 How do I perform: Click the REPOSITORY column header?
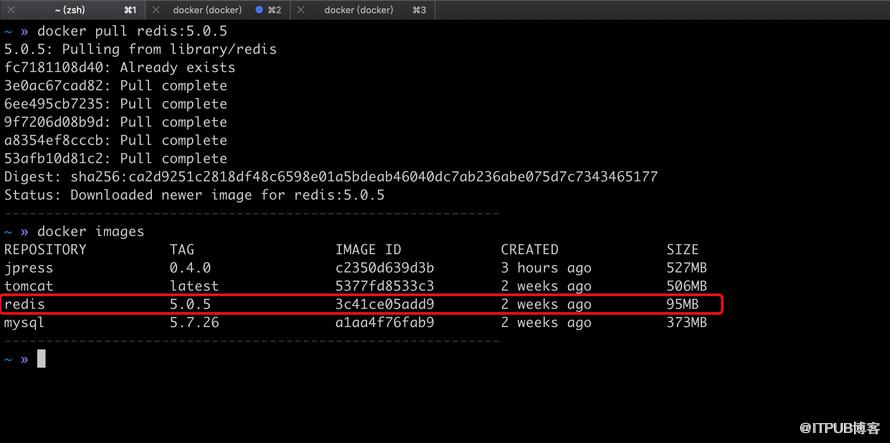45,249
